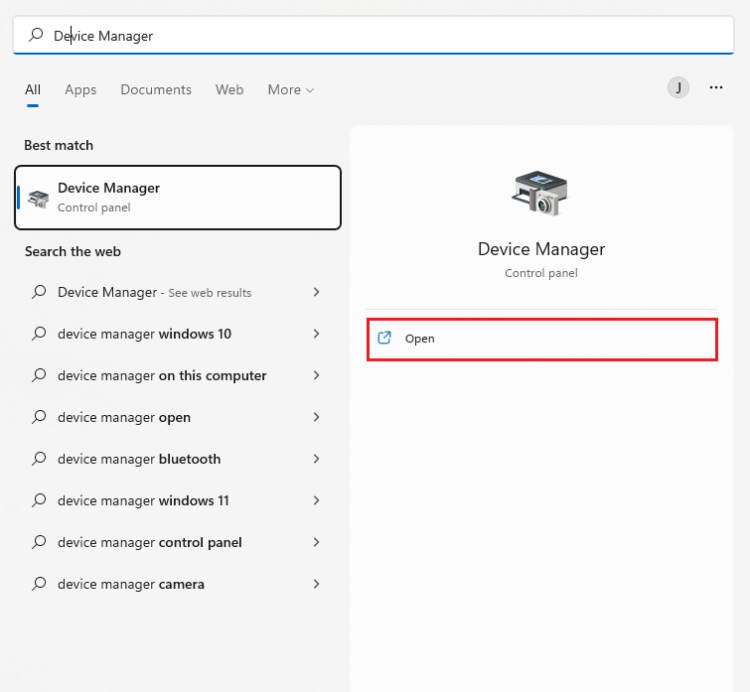Click in the search text field
This screenshot has width=750, height=692.
[400, 35]
